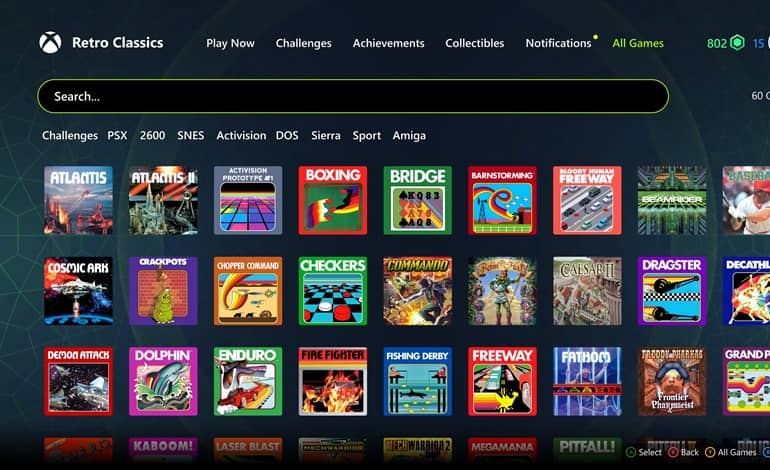Open the Atlantis game tile
The height and width of the screenshot is (470, 770).
pos(79,200)
